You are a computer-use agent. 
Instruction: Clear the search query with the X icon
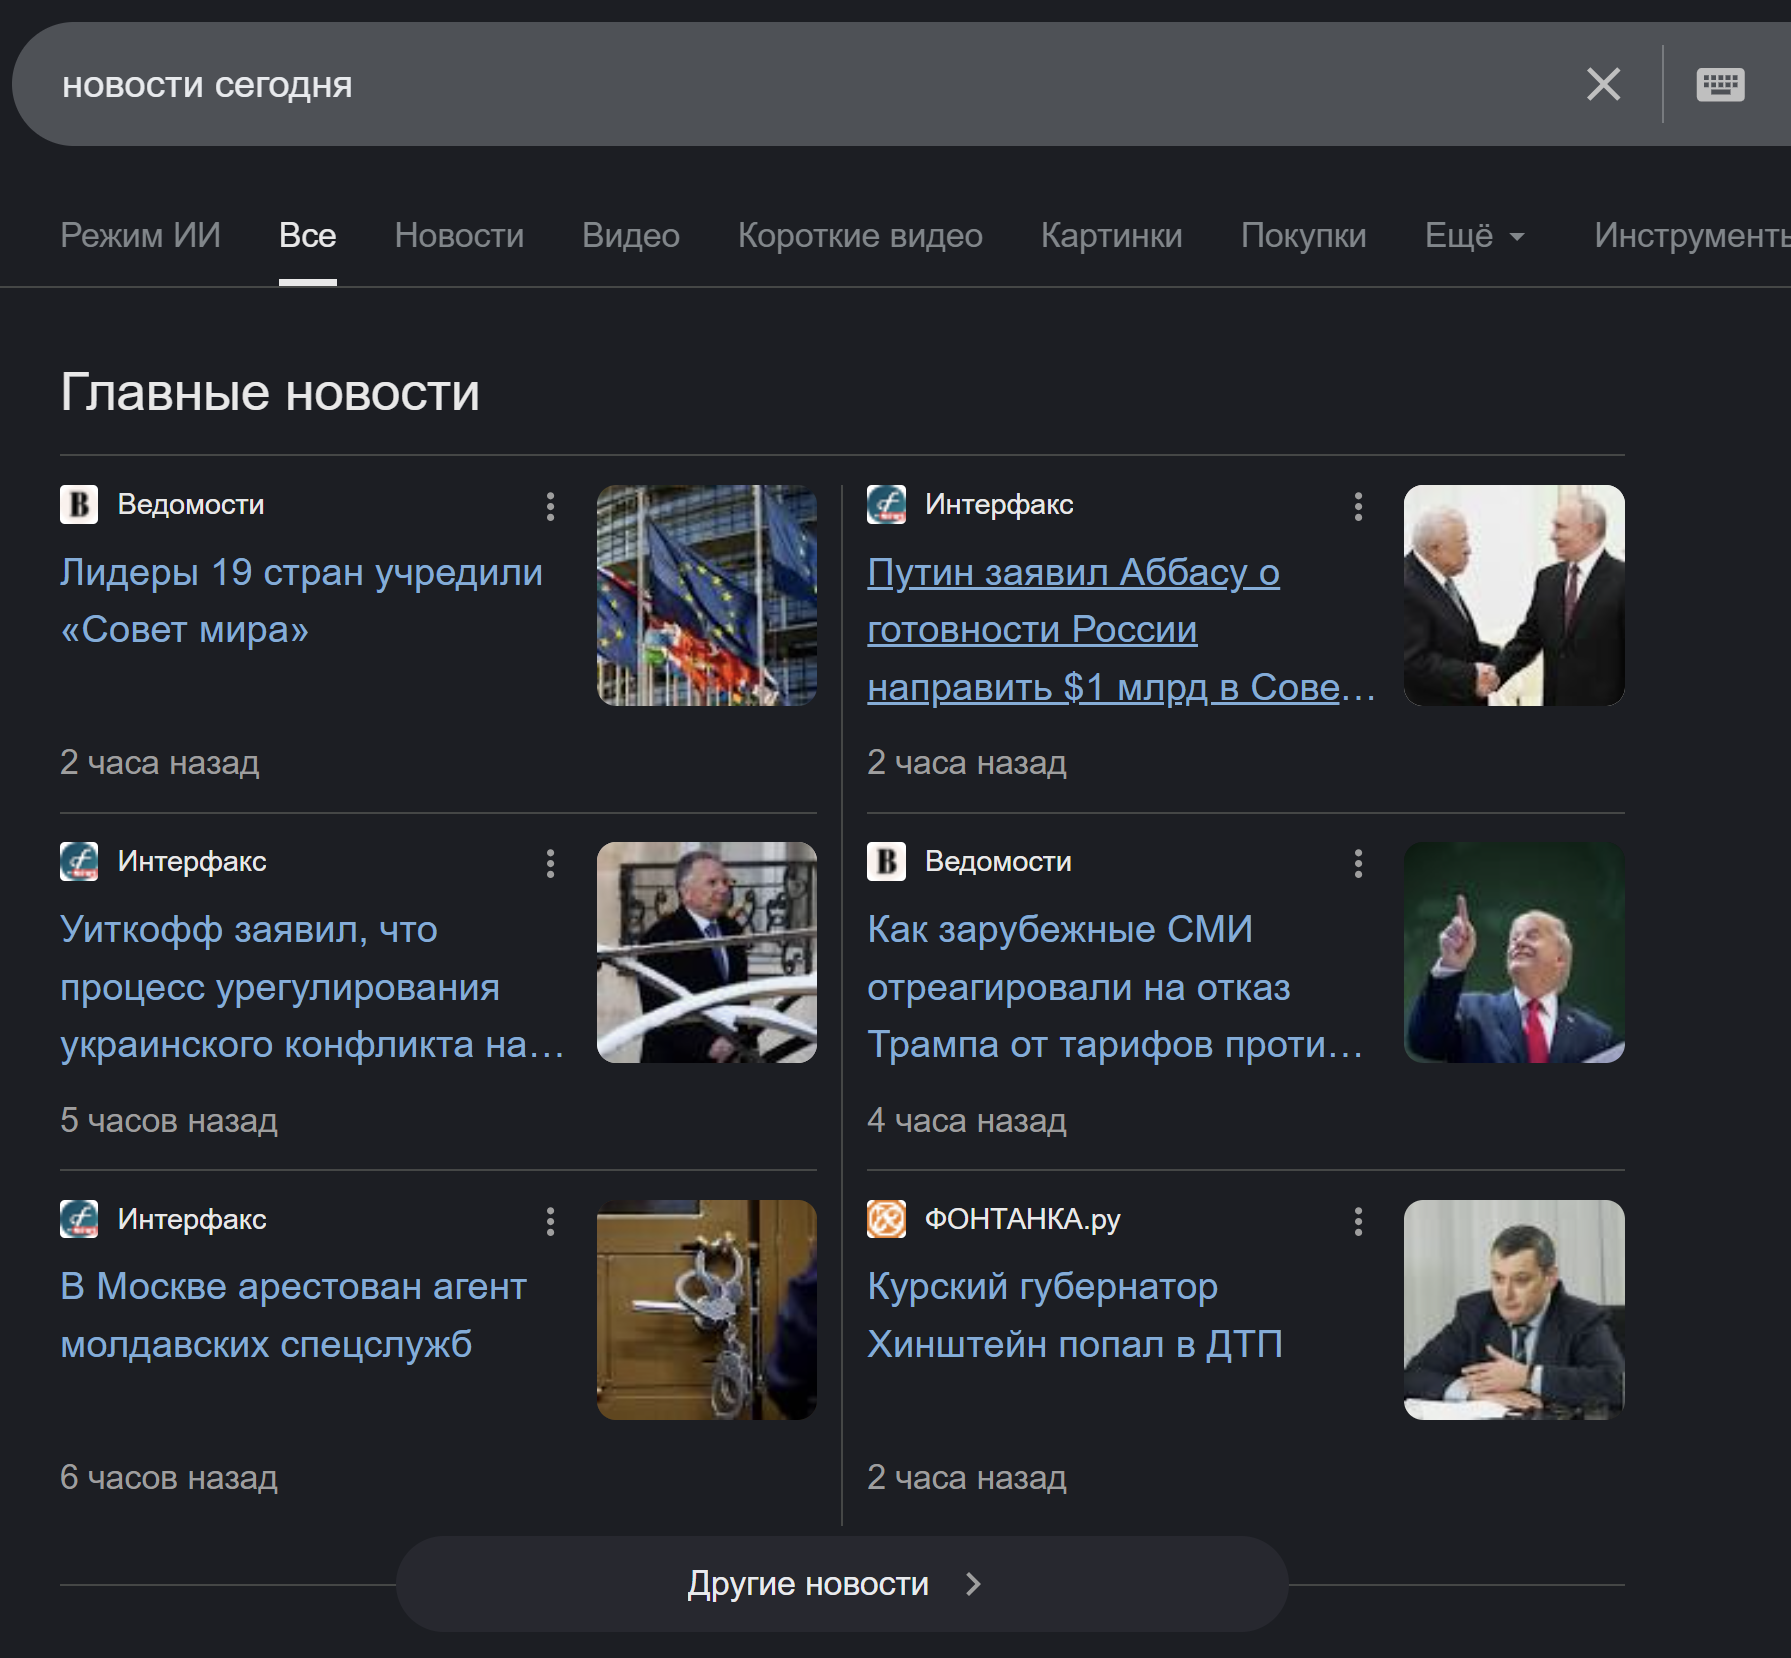coord(1605,84)
